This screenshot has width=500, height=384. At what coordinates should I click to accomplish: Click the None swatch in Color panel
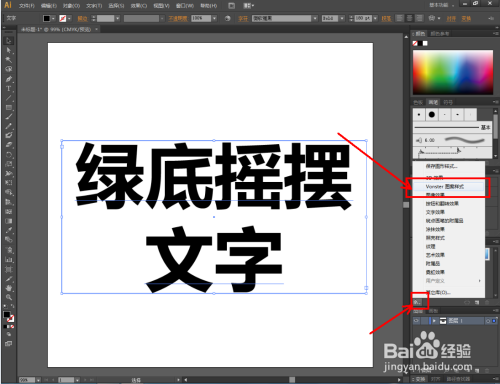click(415, 43)
